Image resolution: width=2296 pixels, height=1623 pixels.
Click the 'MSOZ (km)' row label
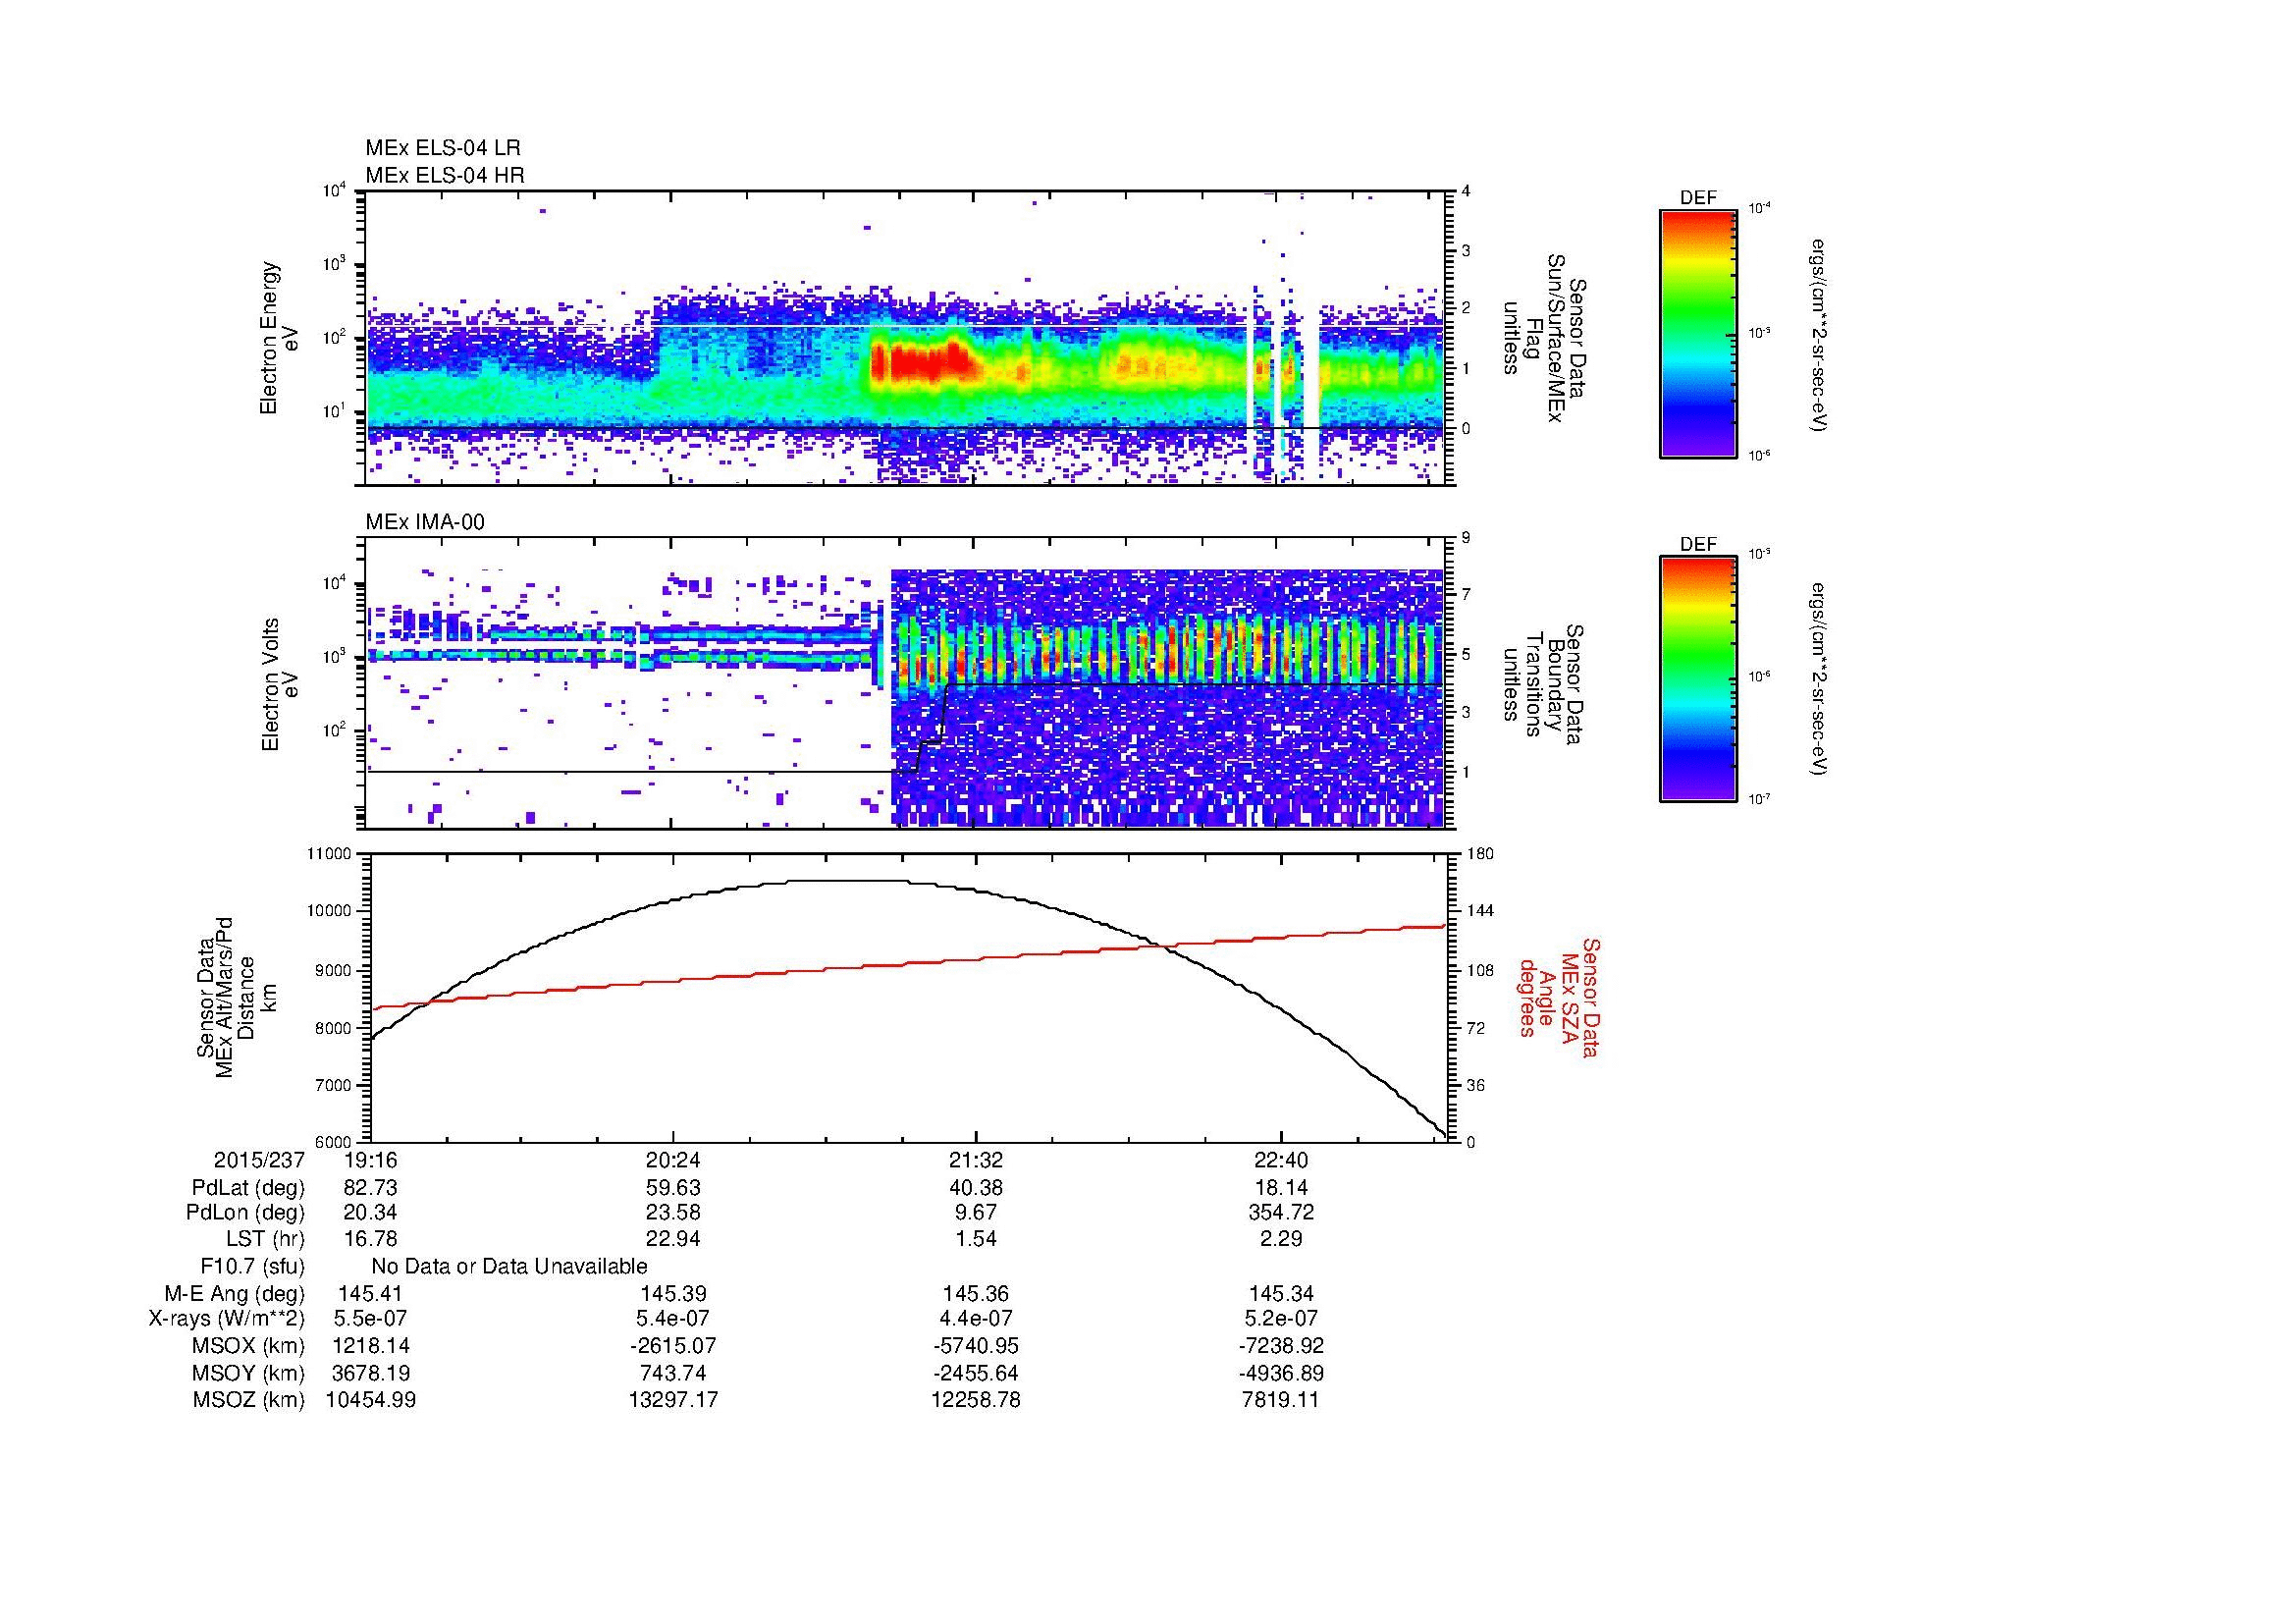[x=248, y=1400]
